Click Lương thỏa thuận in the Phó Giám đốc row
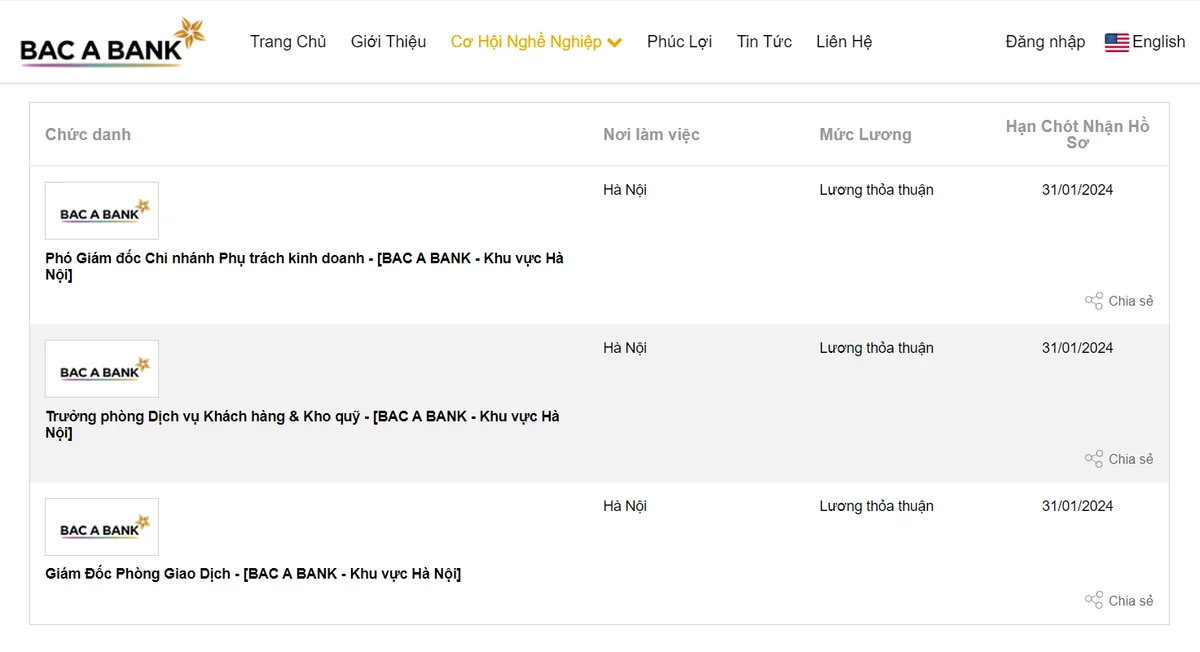Image resolution: width=1200 pixels, height=652 pixels. tap(876, 190)
